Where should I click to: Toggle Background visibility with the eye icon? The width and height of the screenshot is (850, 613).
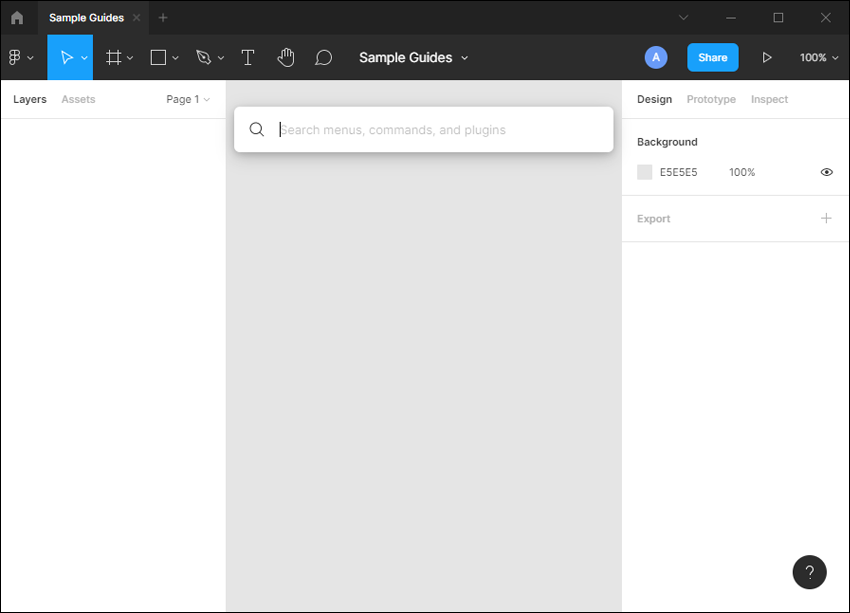click(x=826, y=172)
